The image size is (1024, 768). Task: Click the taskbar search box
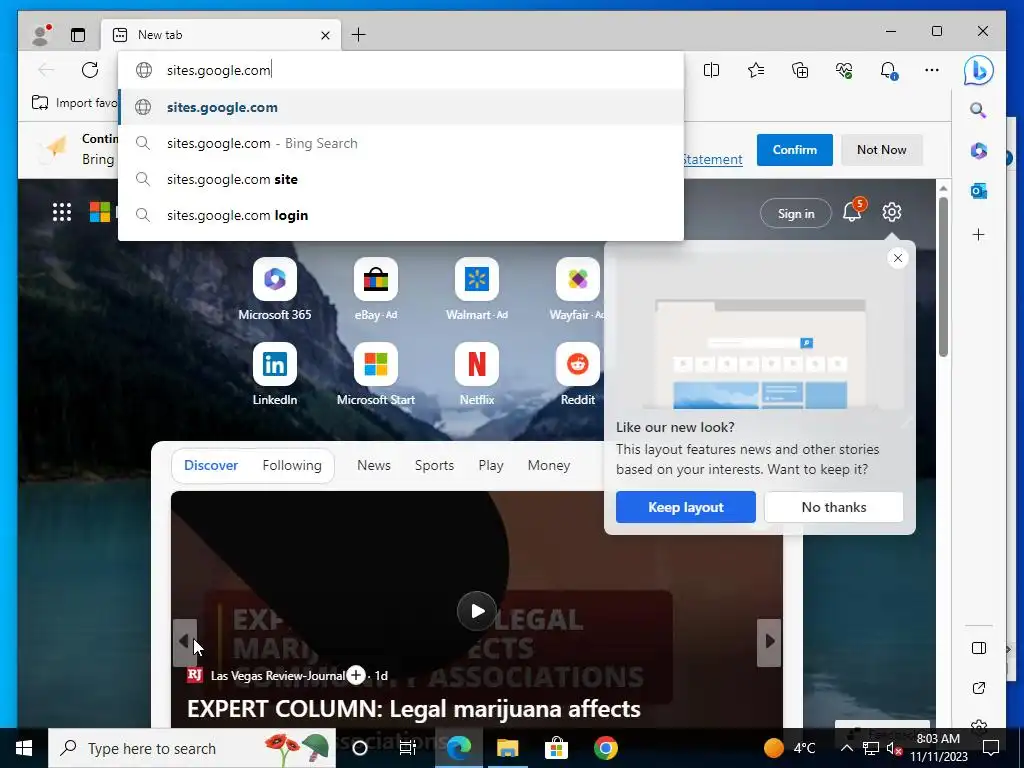(192, 748)
